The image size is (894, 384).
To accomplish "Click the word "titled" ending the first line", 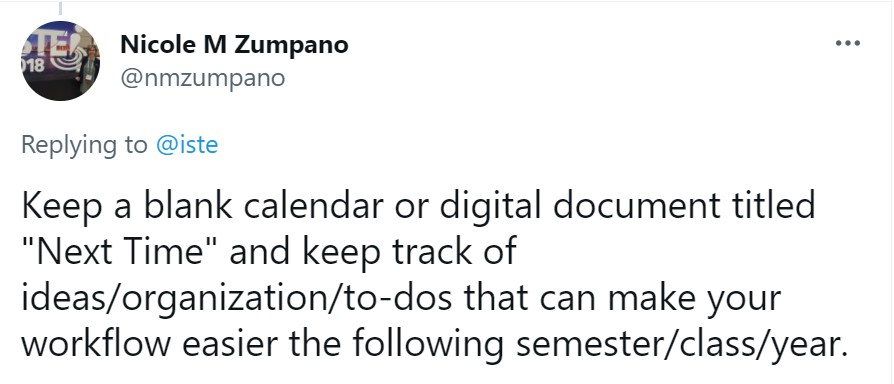I will pos(772,205).
